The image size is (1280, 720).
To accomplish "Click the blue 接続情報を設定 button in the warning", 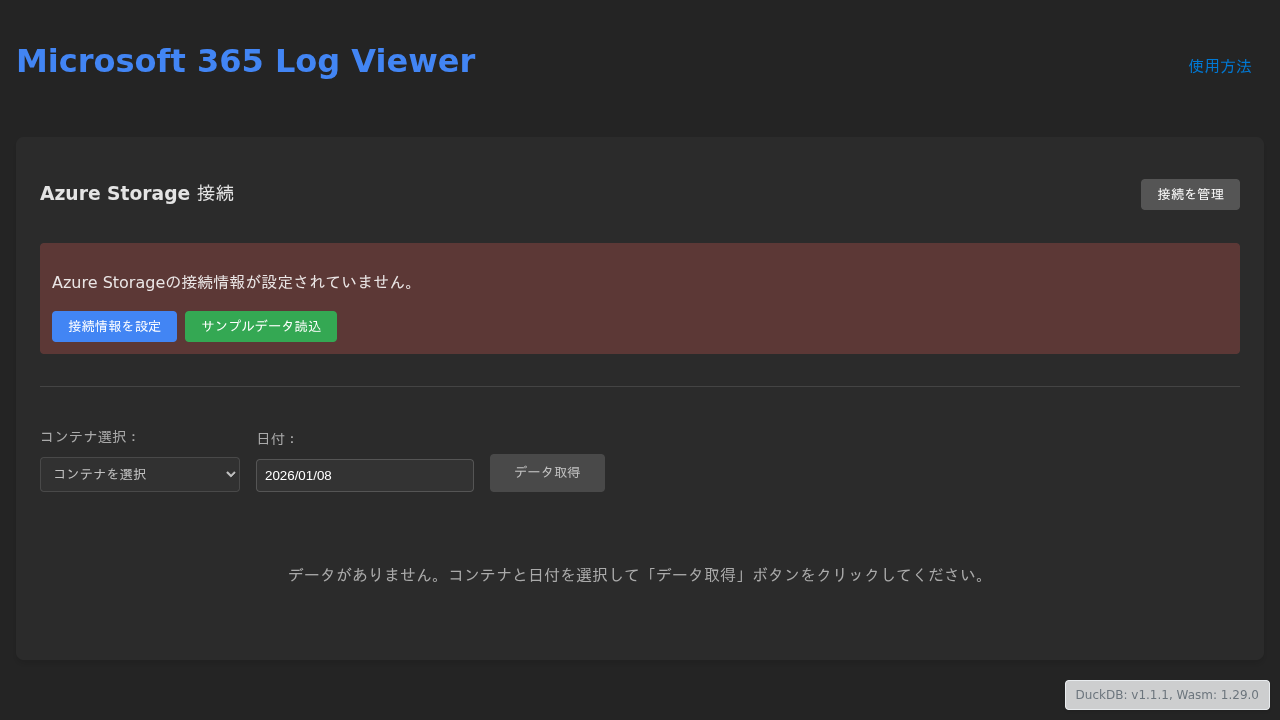I will pyautogui.click(x=114, y=326).
